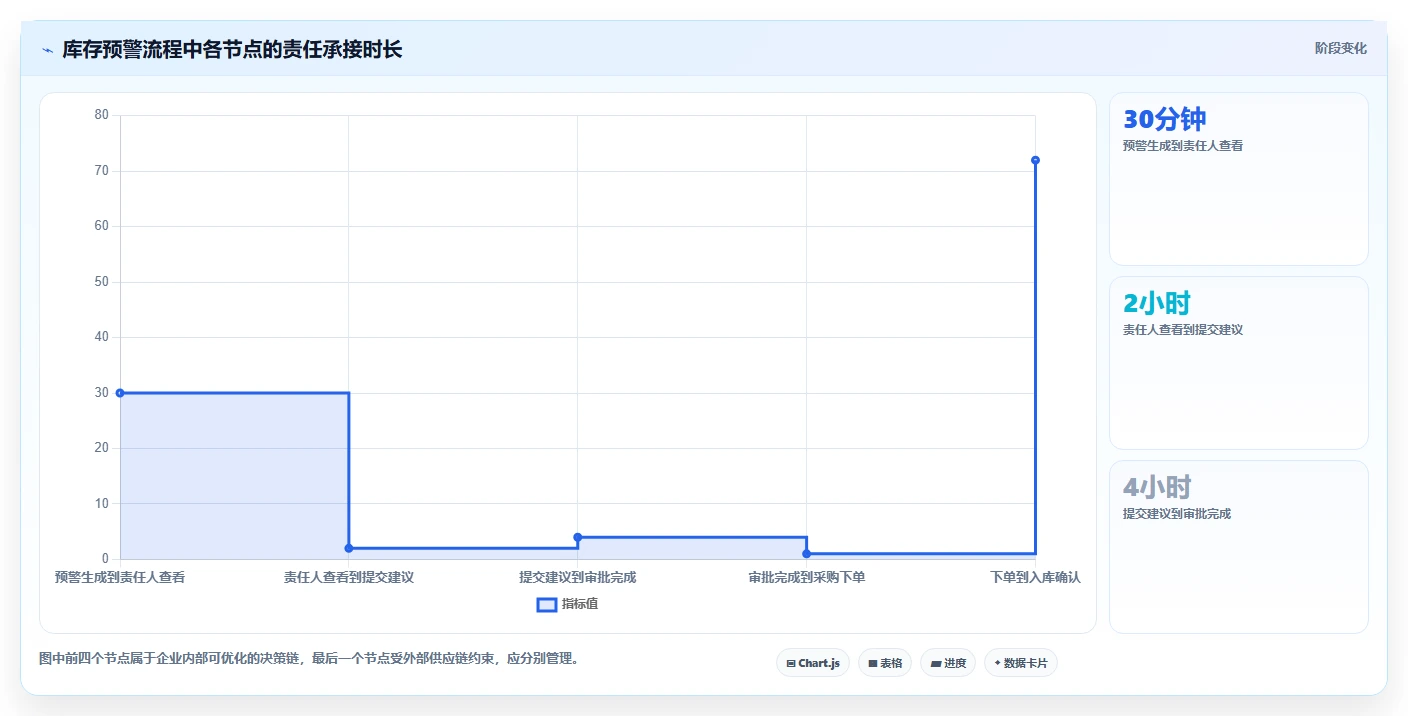1408x716 pixels.
Task: Click card caption 提交建议到审批完成
Action: click(1177, 514)
